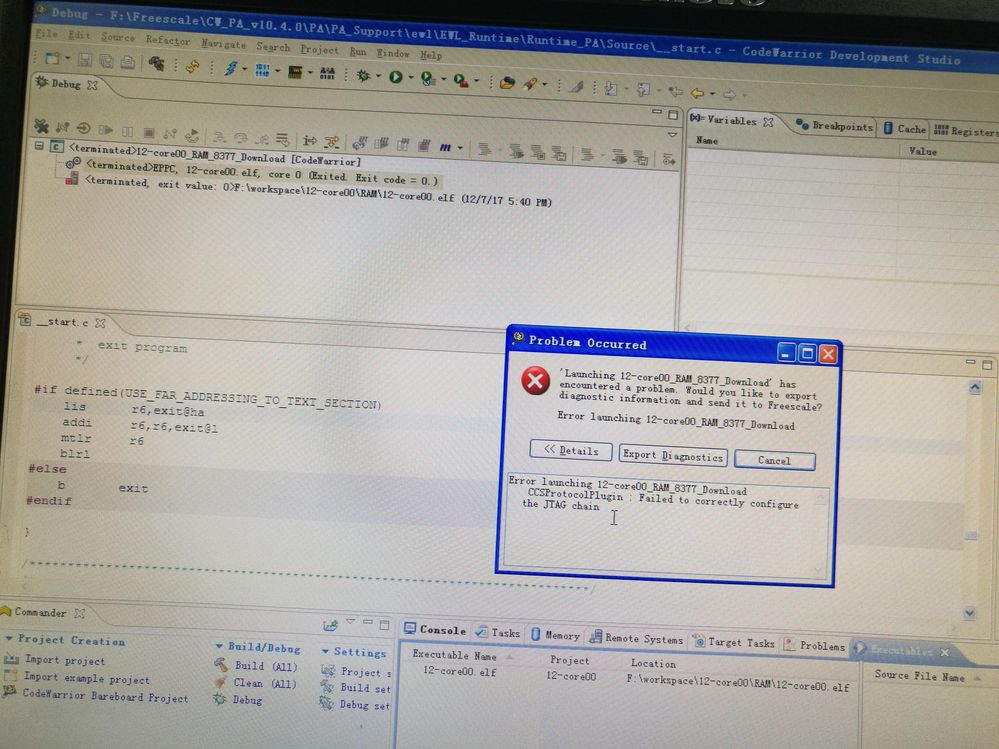Switch to the Cache tab
This screenshot has height=749, width=999.
tap(905, 129)
